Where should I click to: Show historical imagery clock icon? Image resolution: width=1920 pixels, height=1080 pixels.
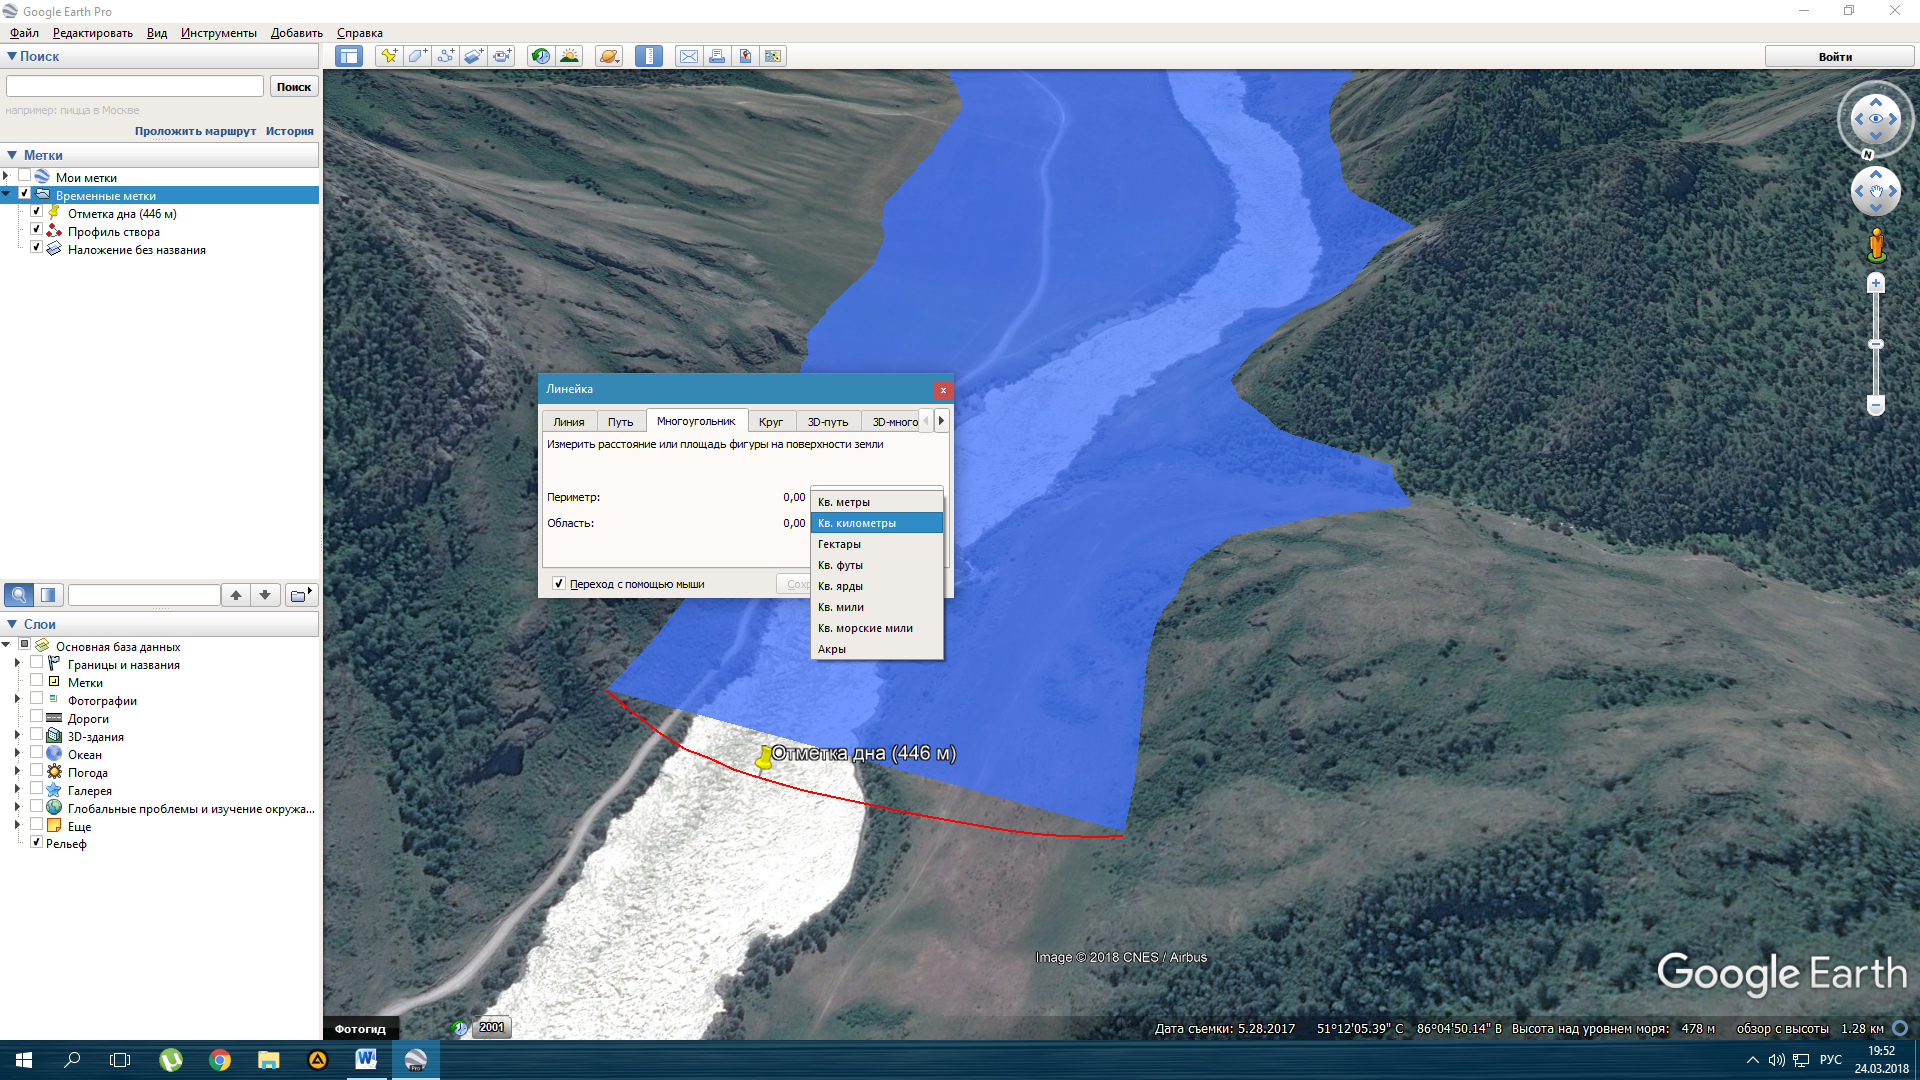[541, 56]
